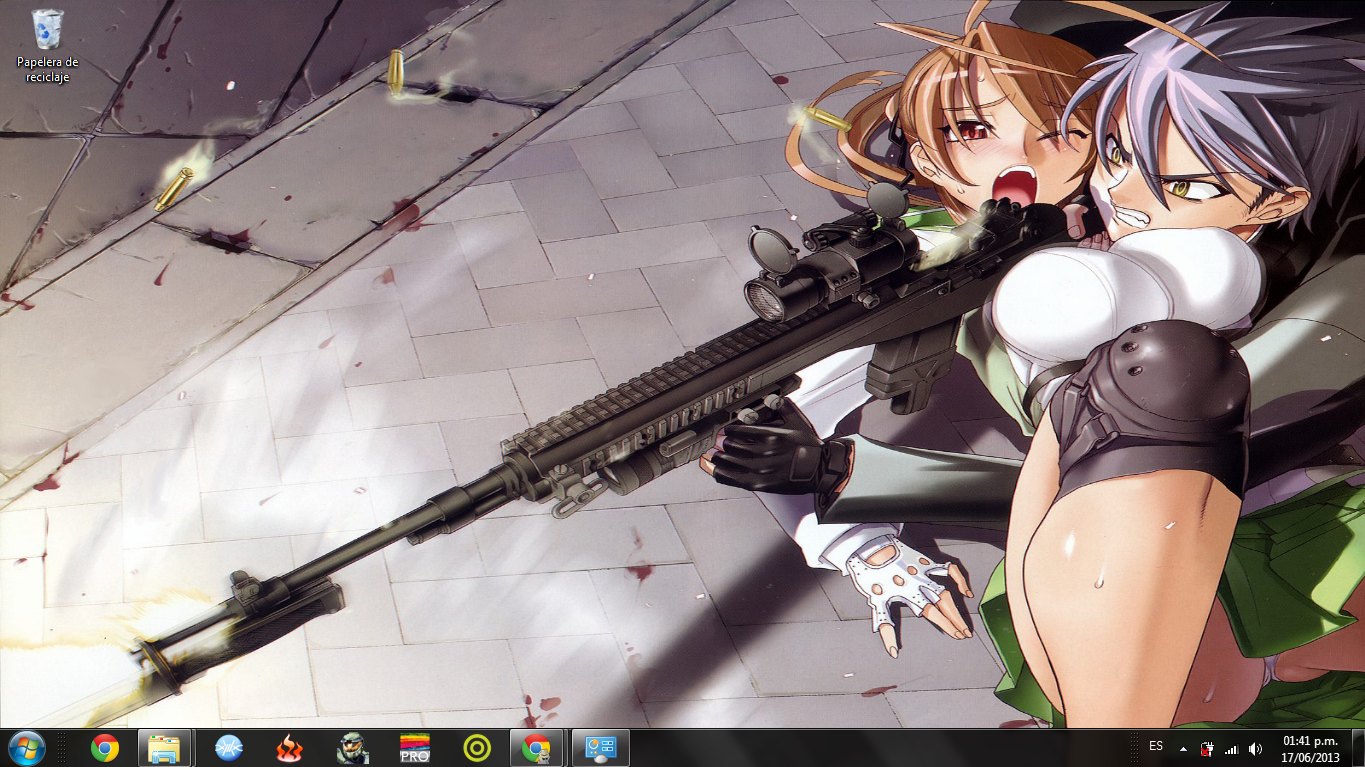This screenshot has width=1365, height=767.
Task: Show hidden system tray icons arrow
Action: click(1184, 748)
